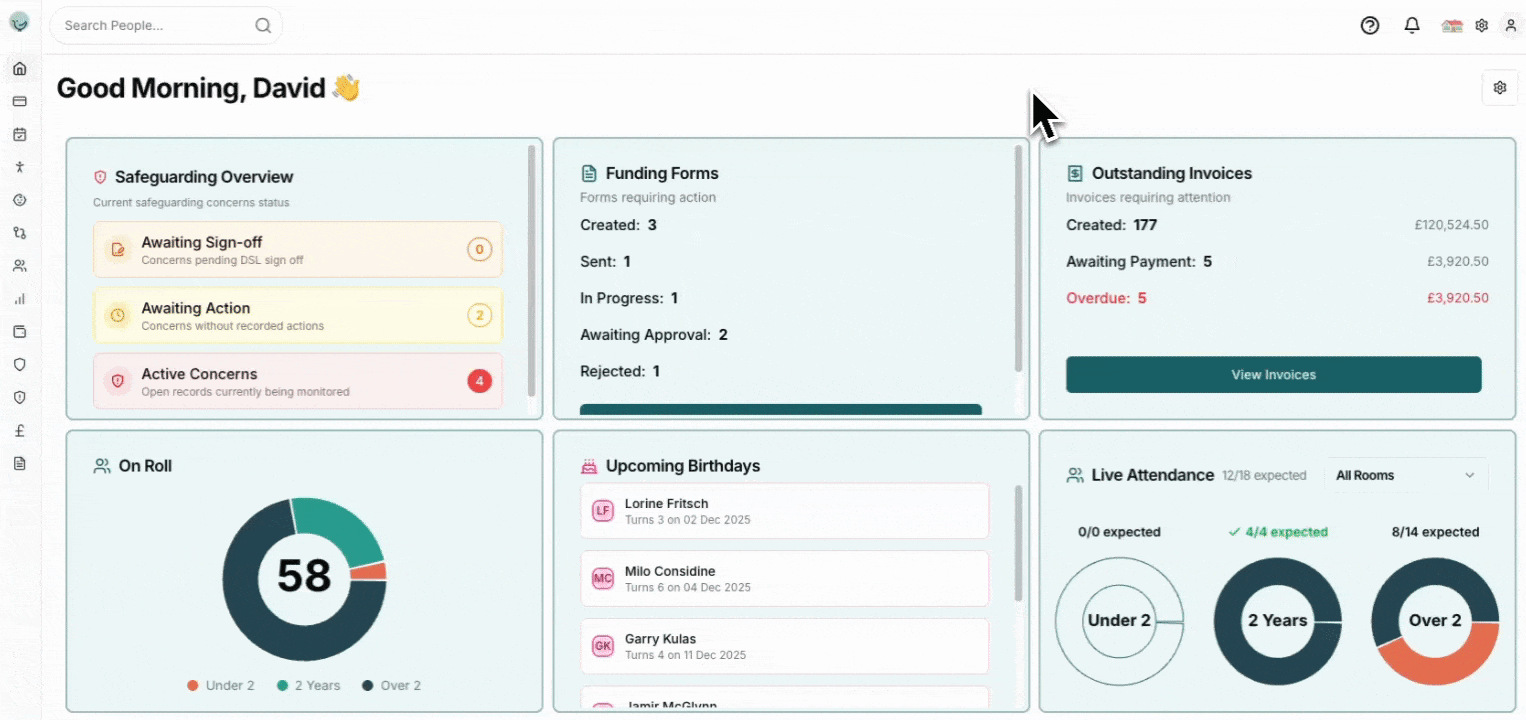Screen dimensions: 1526x720
Task: Focus the Search People field
Action: coord(166,26)
